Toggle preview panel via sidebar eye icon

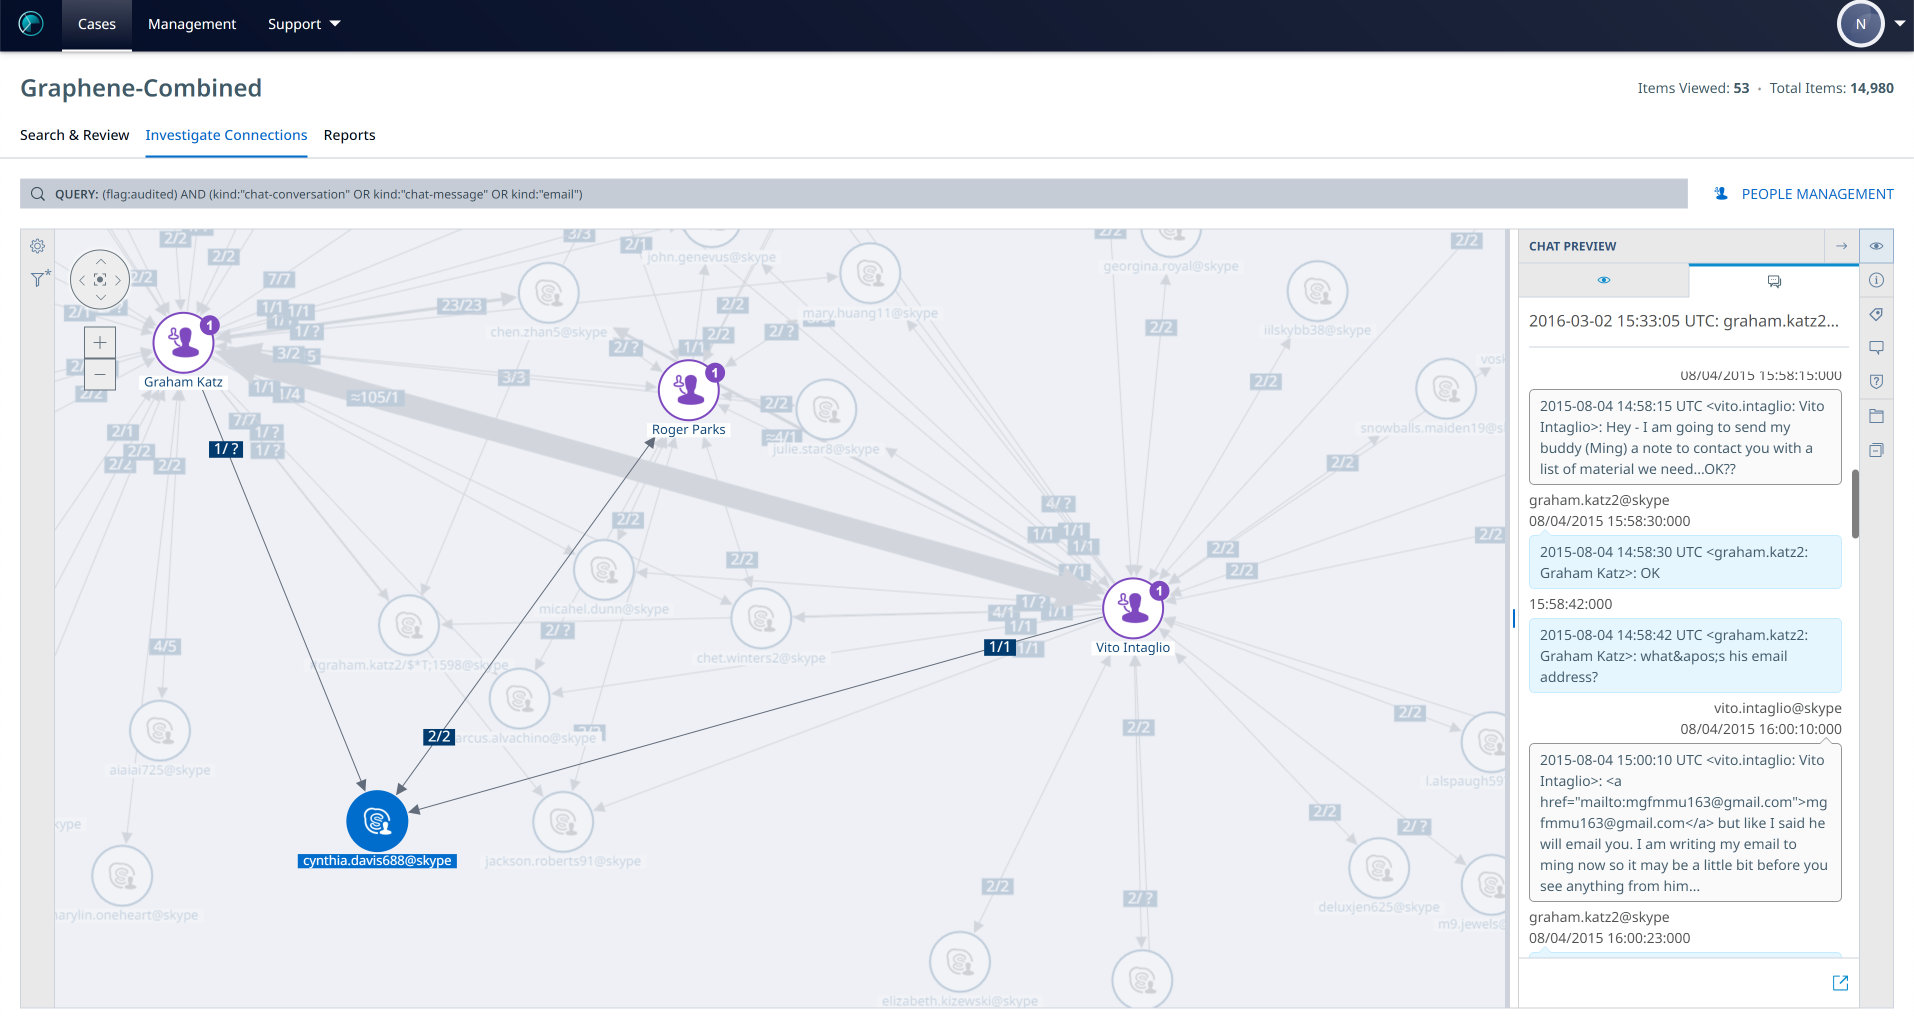[x=1876, y=246]
